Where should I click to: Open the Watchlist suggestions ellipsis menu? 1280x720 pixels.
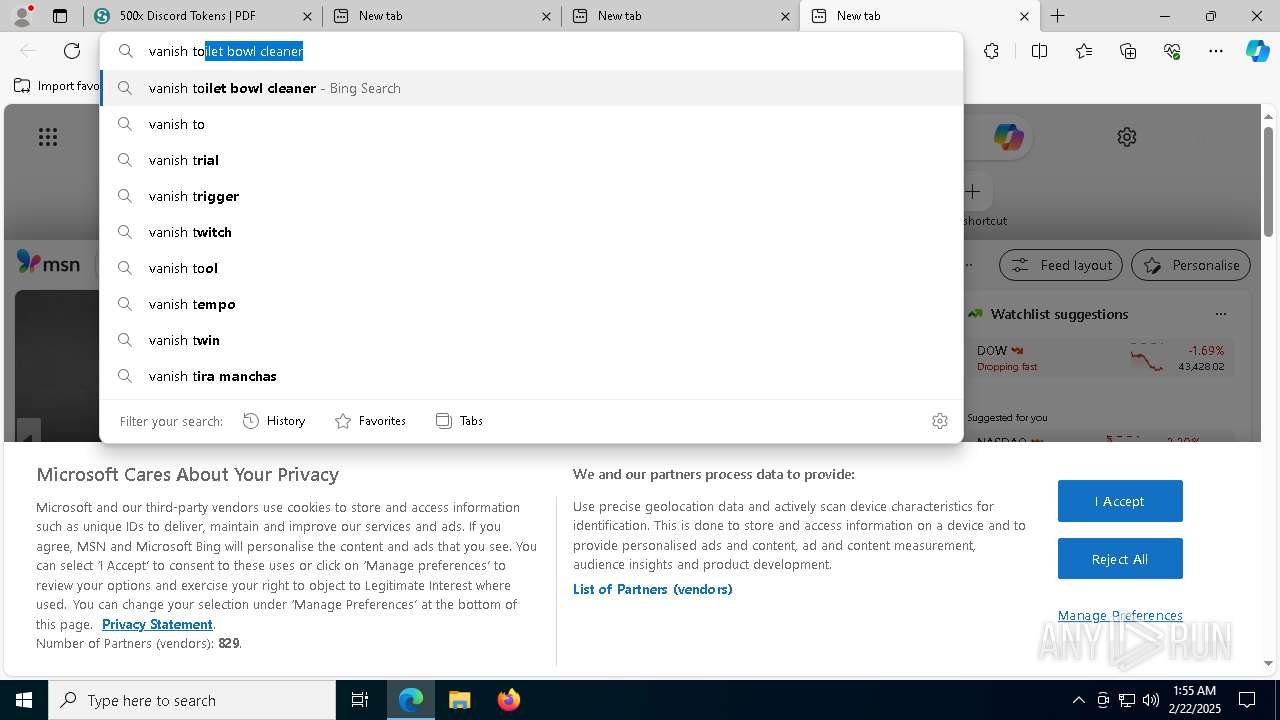1220,314
